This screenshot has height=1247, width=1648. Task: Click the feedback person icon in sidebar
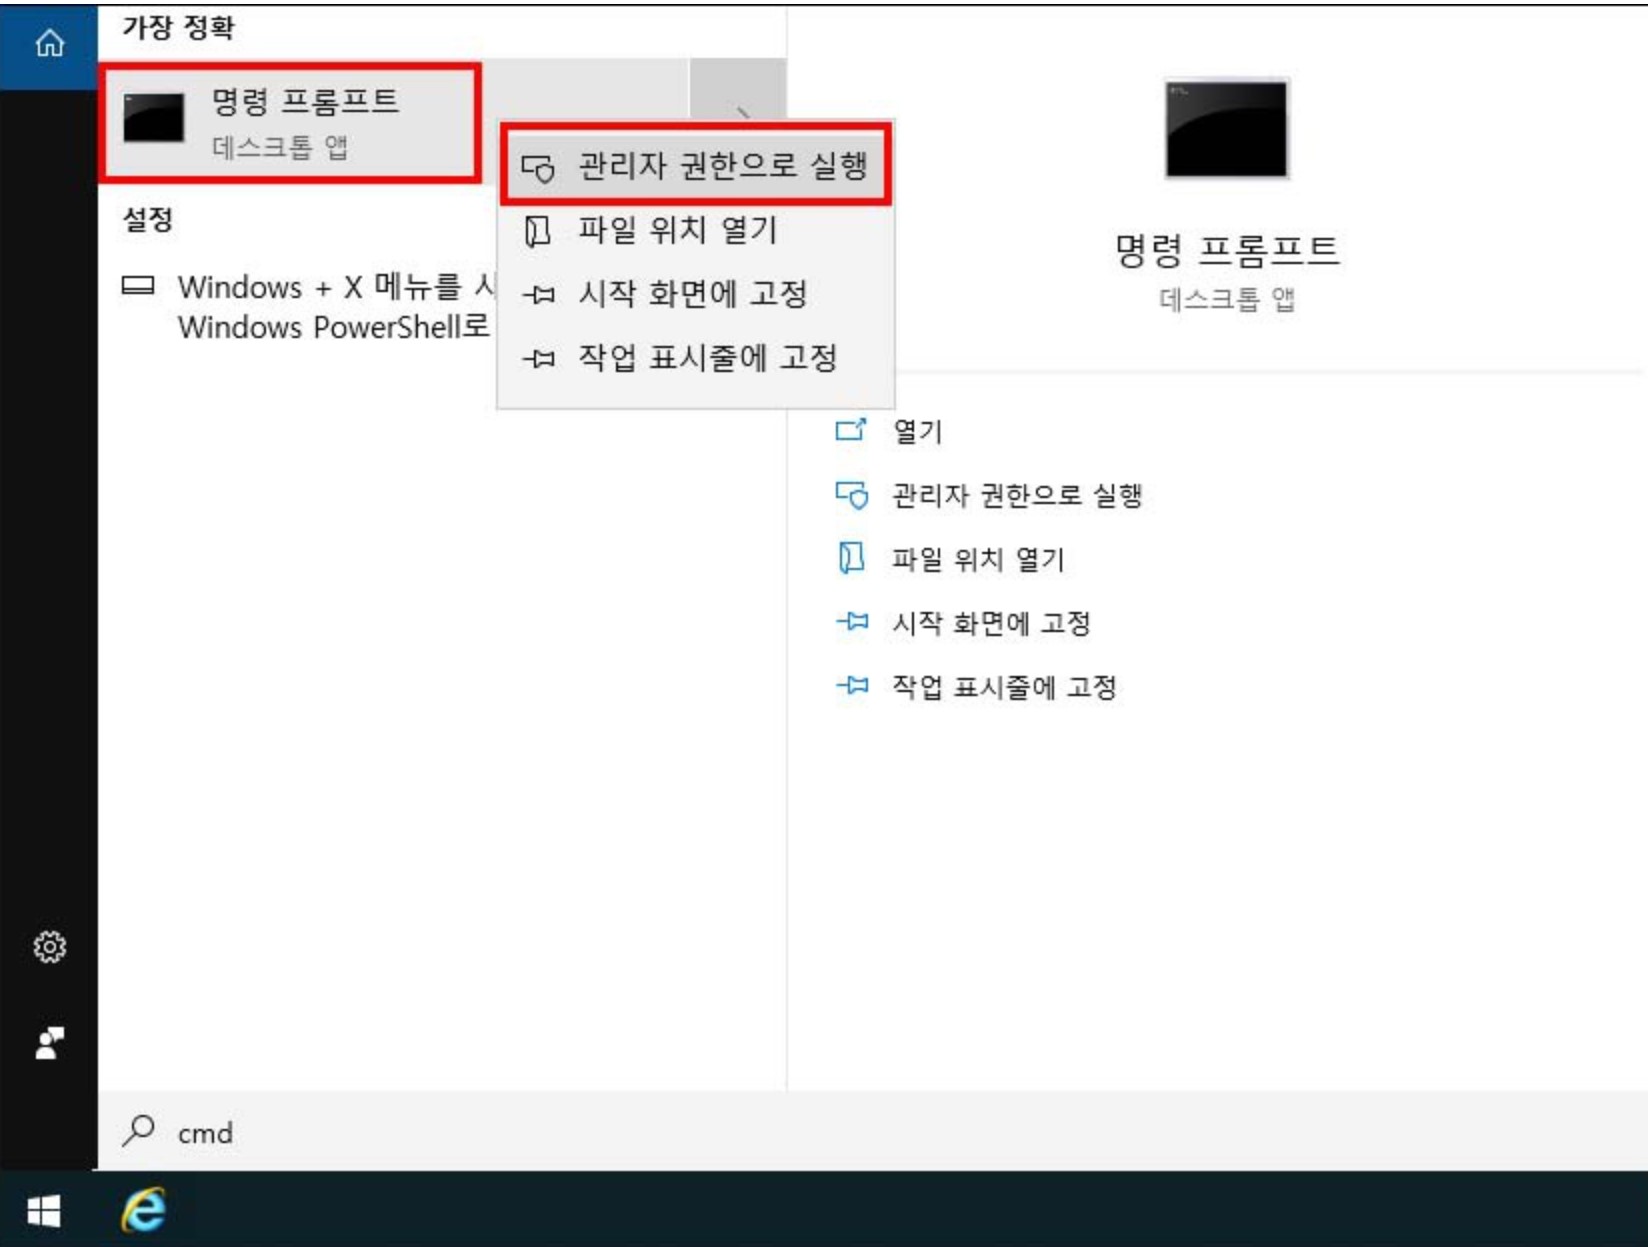[x=49, y=1043]
